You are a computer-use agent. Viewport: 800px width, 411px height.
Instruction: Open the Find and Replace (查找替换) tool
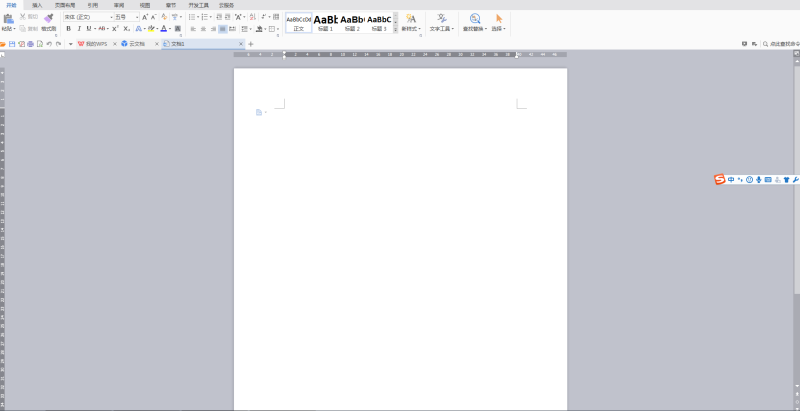(x=474, y=20)
